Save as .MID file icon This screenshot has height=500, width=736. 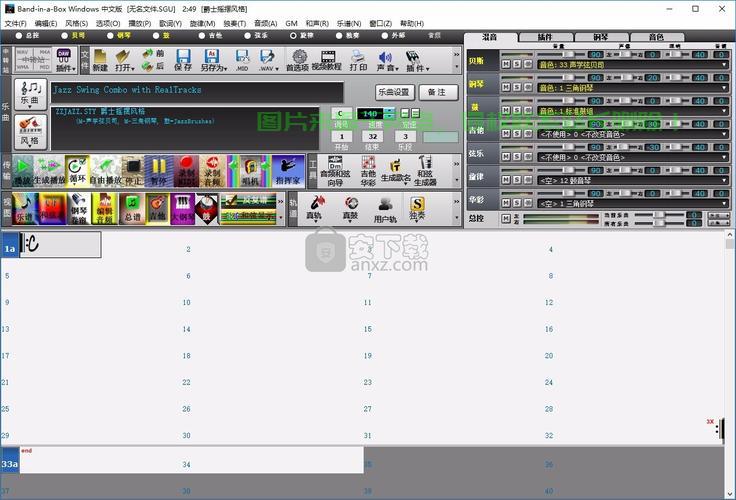pyautogui.click(x=242, y=60)
